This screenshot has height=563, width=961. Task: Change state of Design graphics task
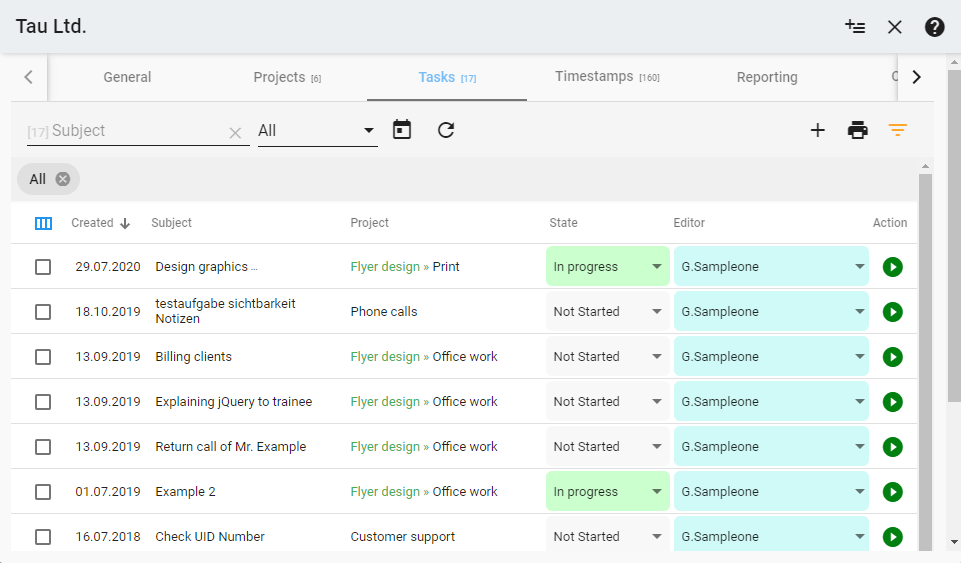click(607, 267)
